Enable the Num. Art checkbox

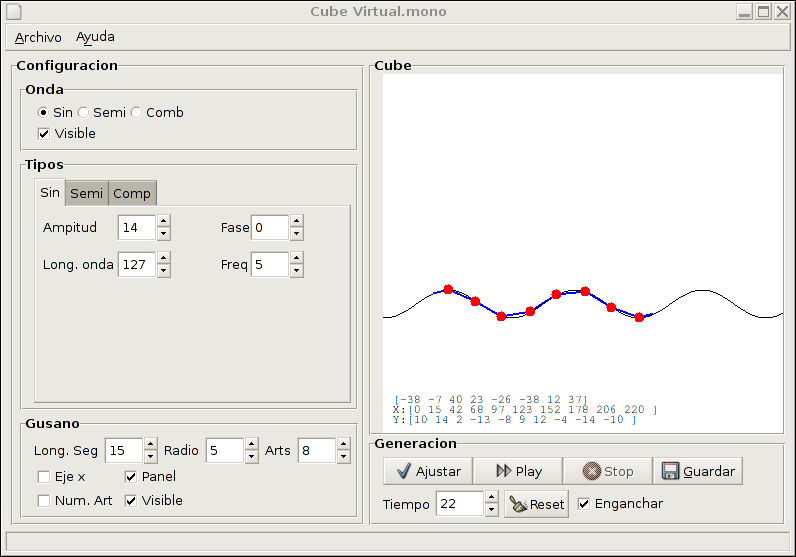click(x=44, y=500)
